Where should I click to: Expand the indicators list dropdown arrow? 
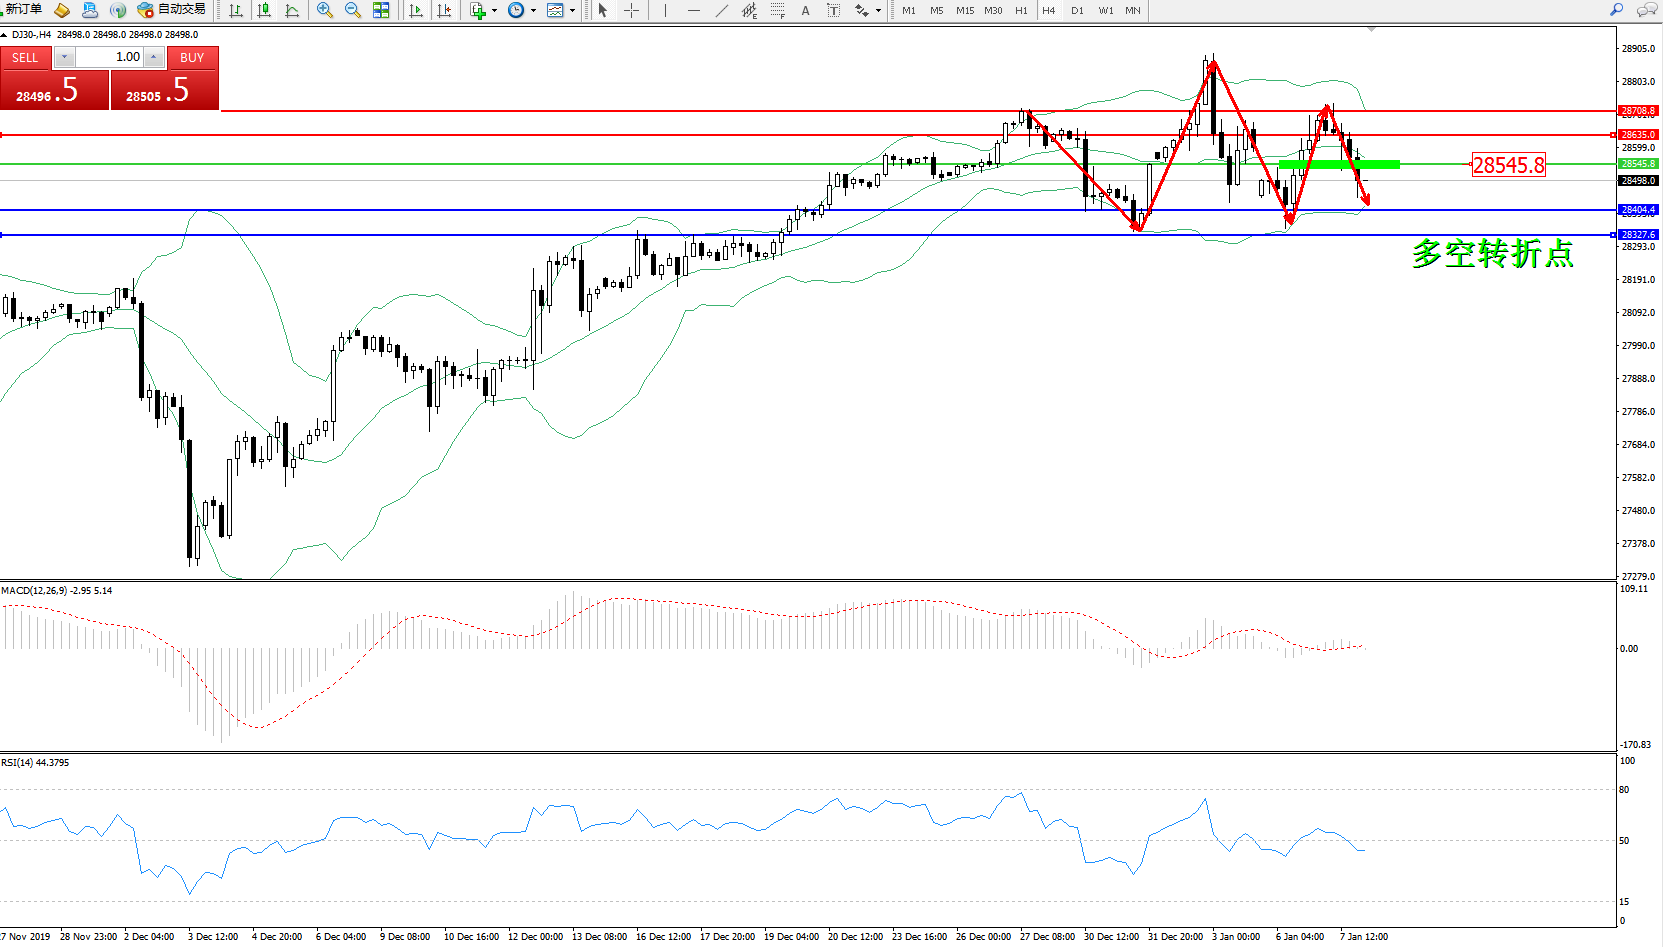(x=495, y=11)
